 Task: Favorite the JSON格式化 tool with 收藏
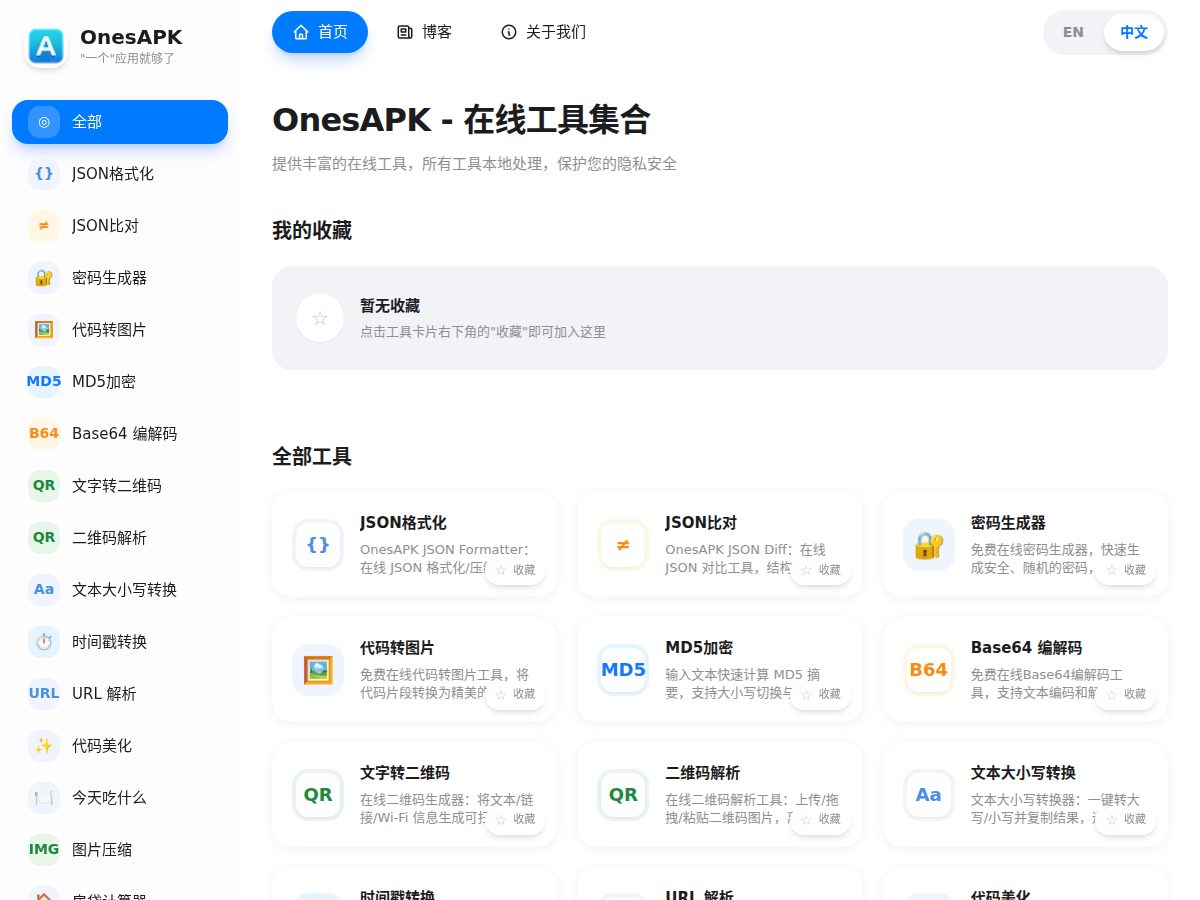[x=515, y=569]
